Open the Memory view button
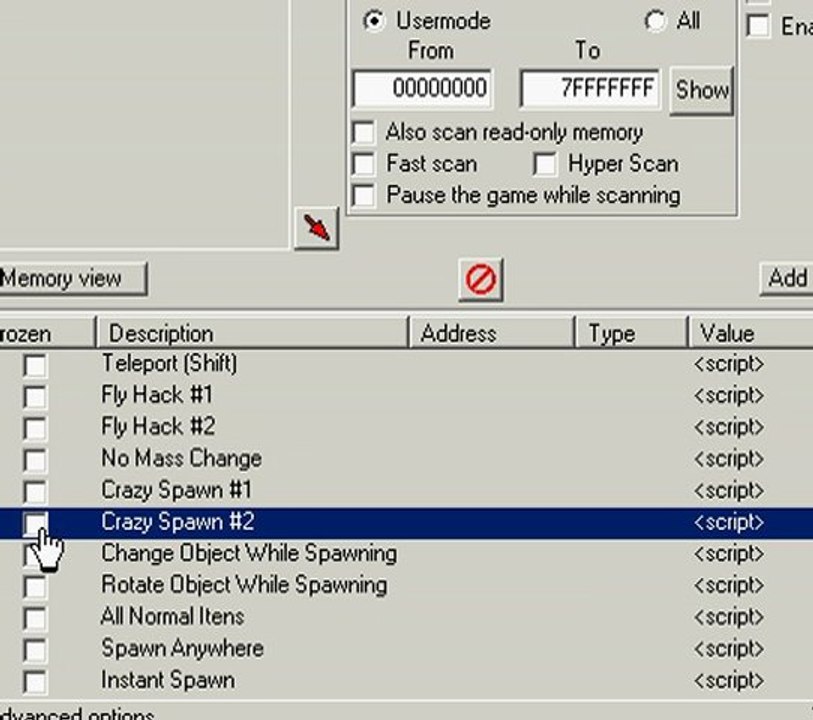The image size is (813, 720). (73, 279)
